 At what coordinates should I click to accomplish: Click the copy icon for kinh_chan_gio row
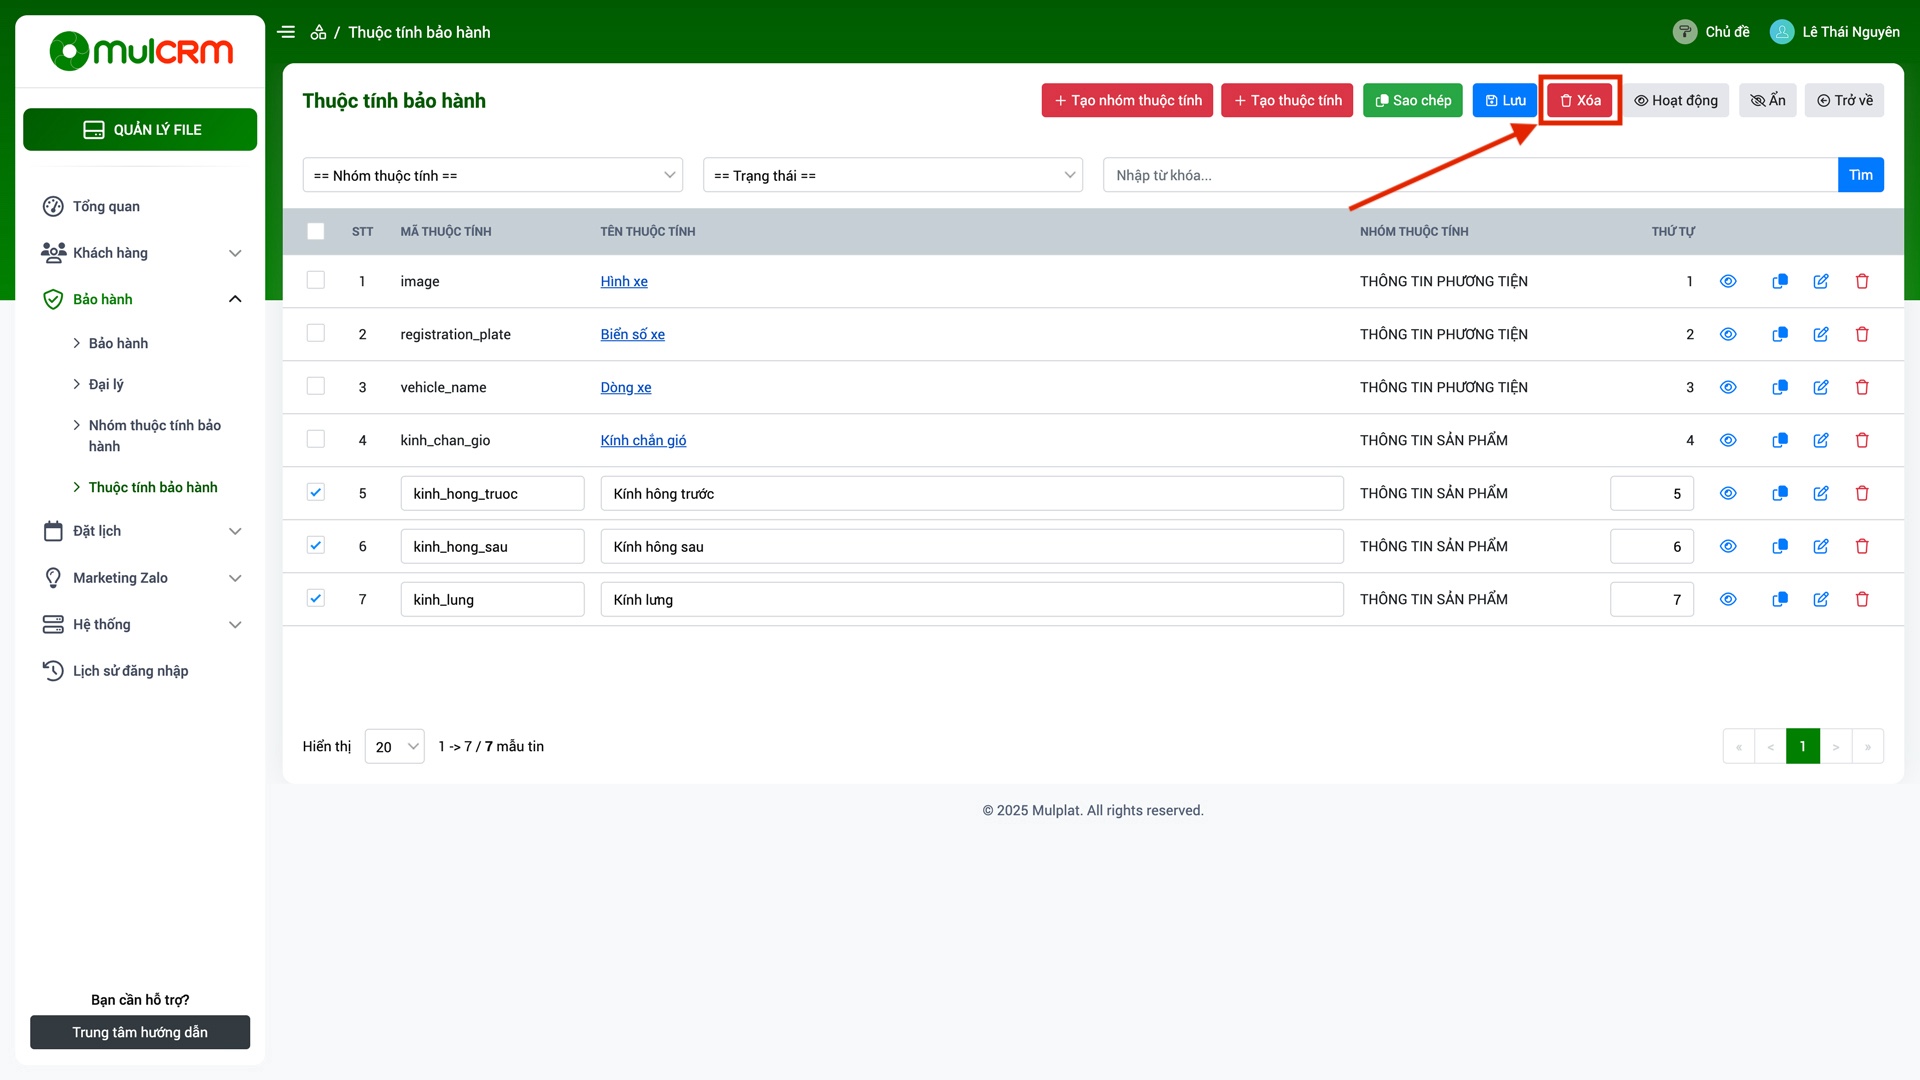click(x=1779, y=440)
